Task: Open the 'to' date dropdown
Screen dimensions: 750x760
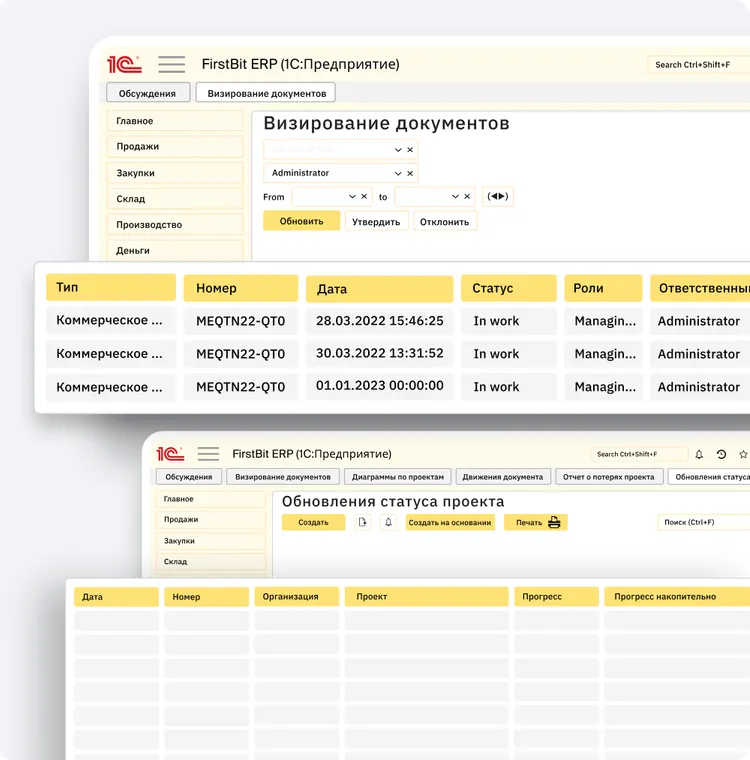Action: (x=455, y=197)
